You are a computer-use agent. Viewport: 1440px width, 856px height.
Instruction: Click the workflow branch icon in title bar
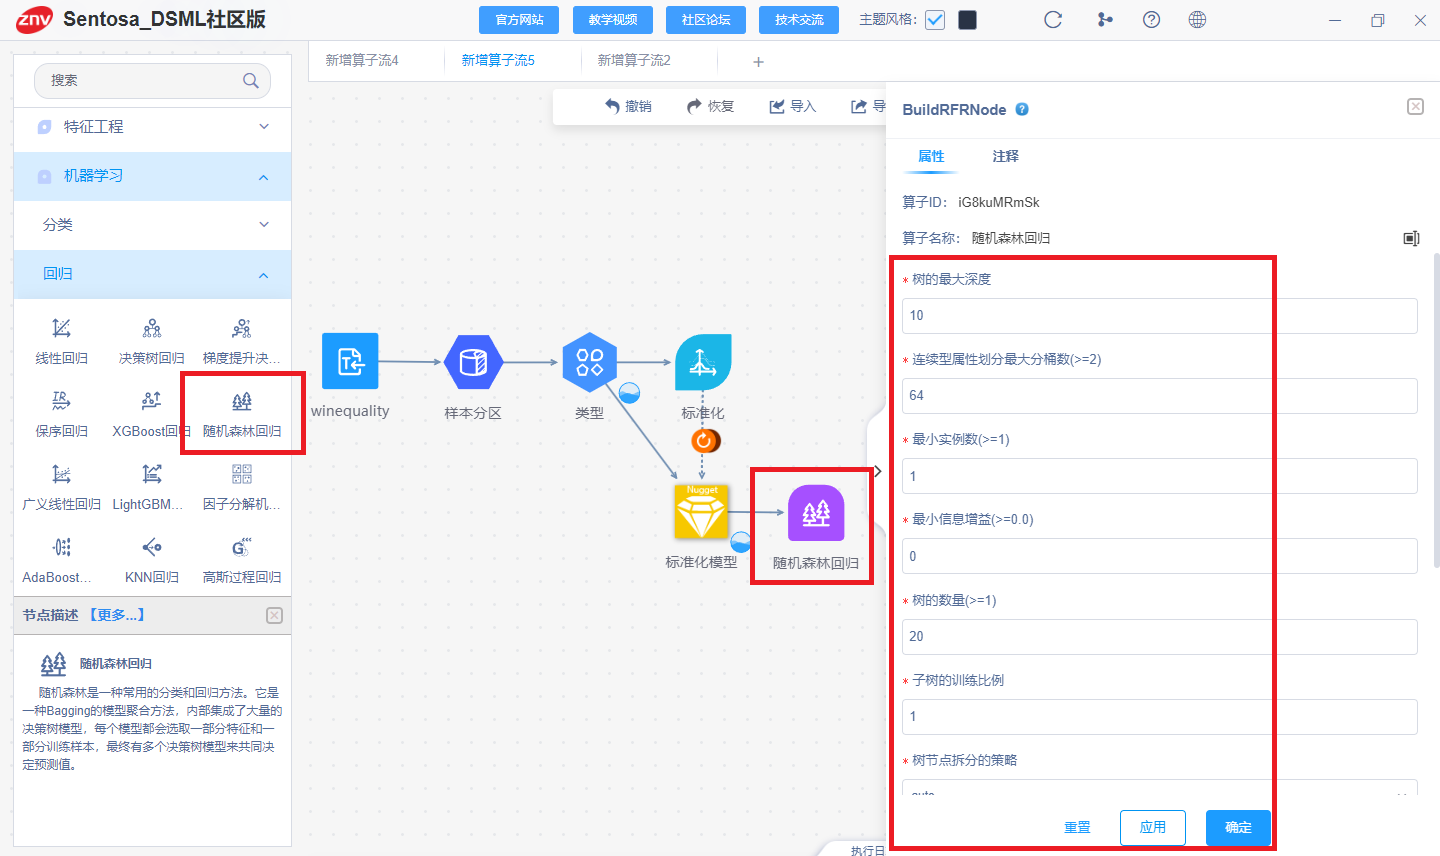pos(1105,20)
